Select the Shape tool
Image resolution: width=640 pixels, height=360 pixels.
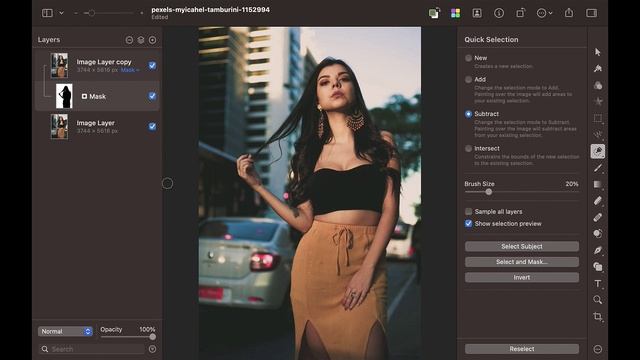[x=598, y=267]
